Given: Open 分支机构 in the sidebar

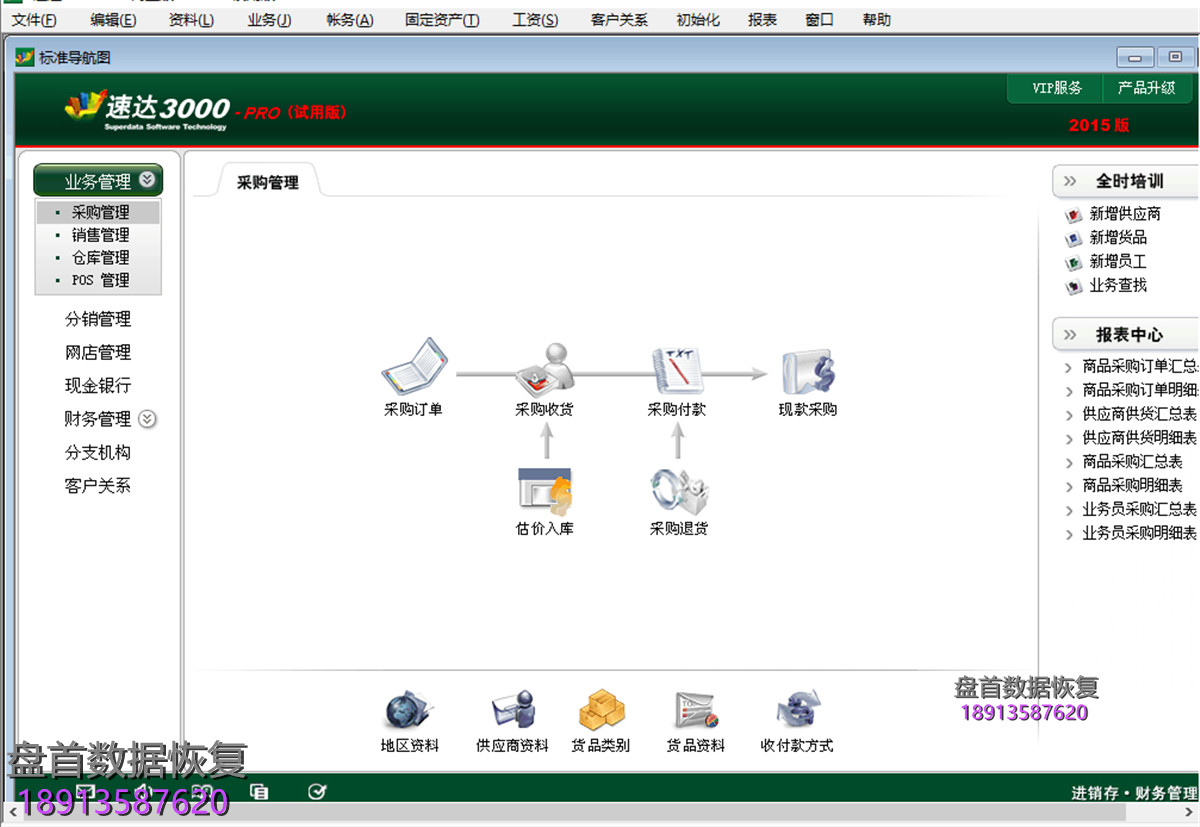Looking at the screenshot, I should tap(98, 453).
